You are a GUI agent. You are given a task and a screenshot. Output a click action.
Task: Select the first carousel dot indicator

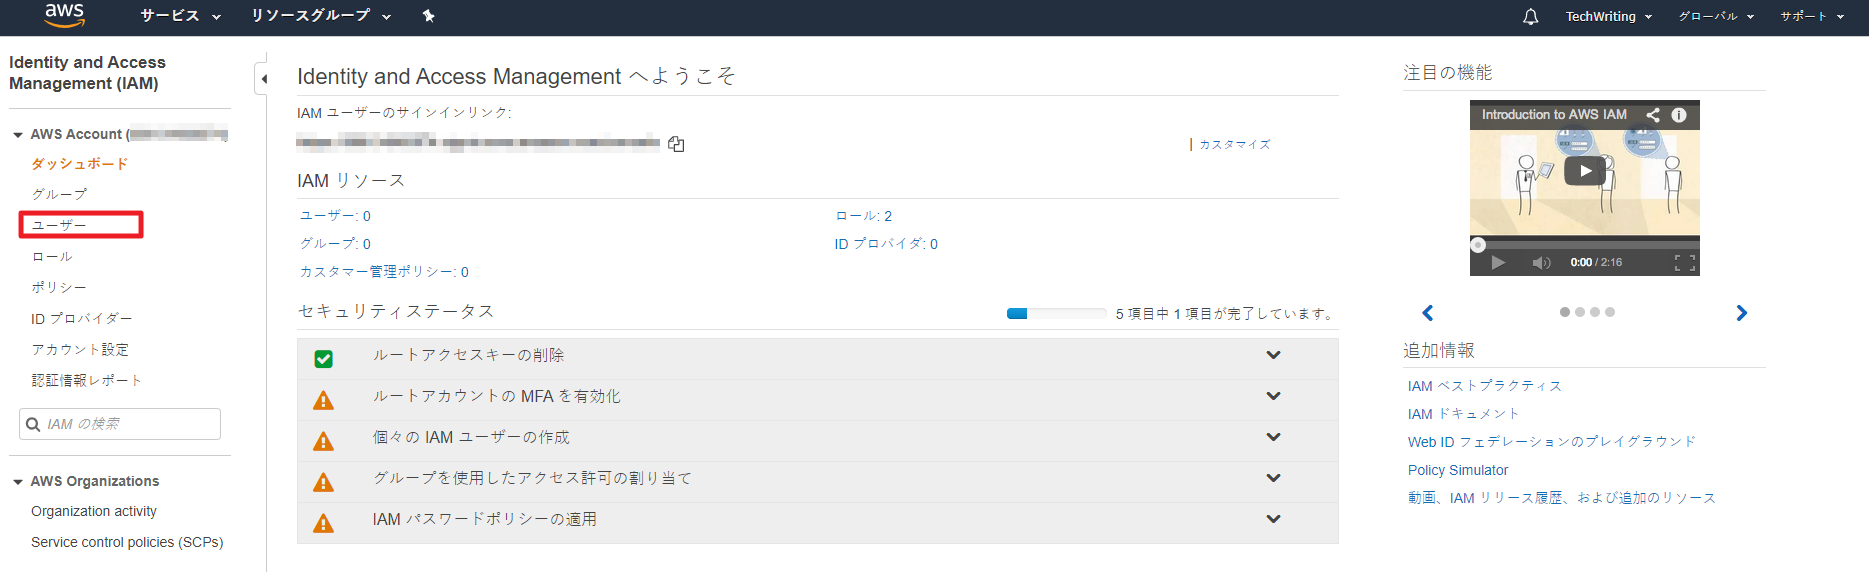point(1564,312)
